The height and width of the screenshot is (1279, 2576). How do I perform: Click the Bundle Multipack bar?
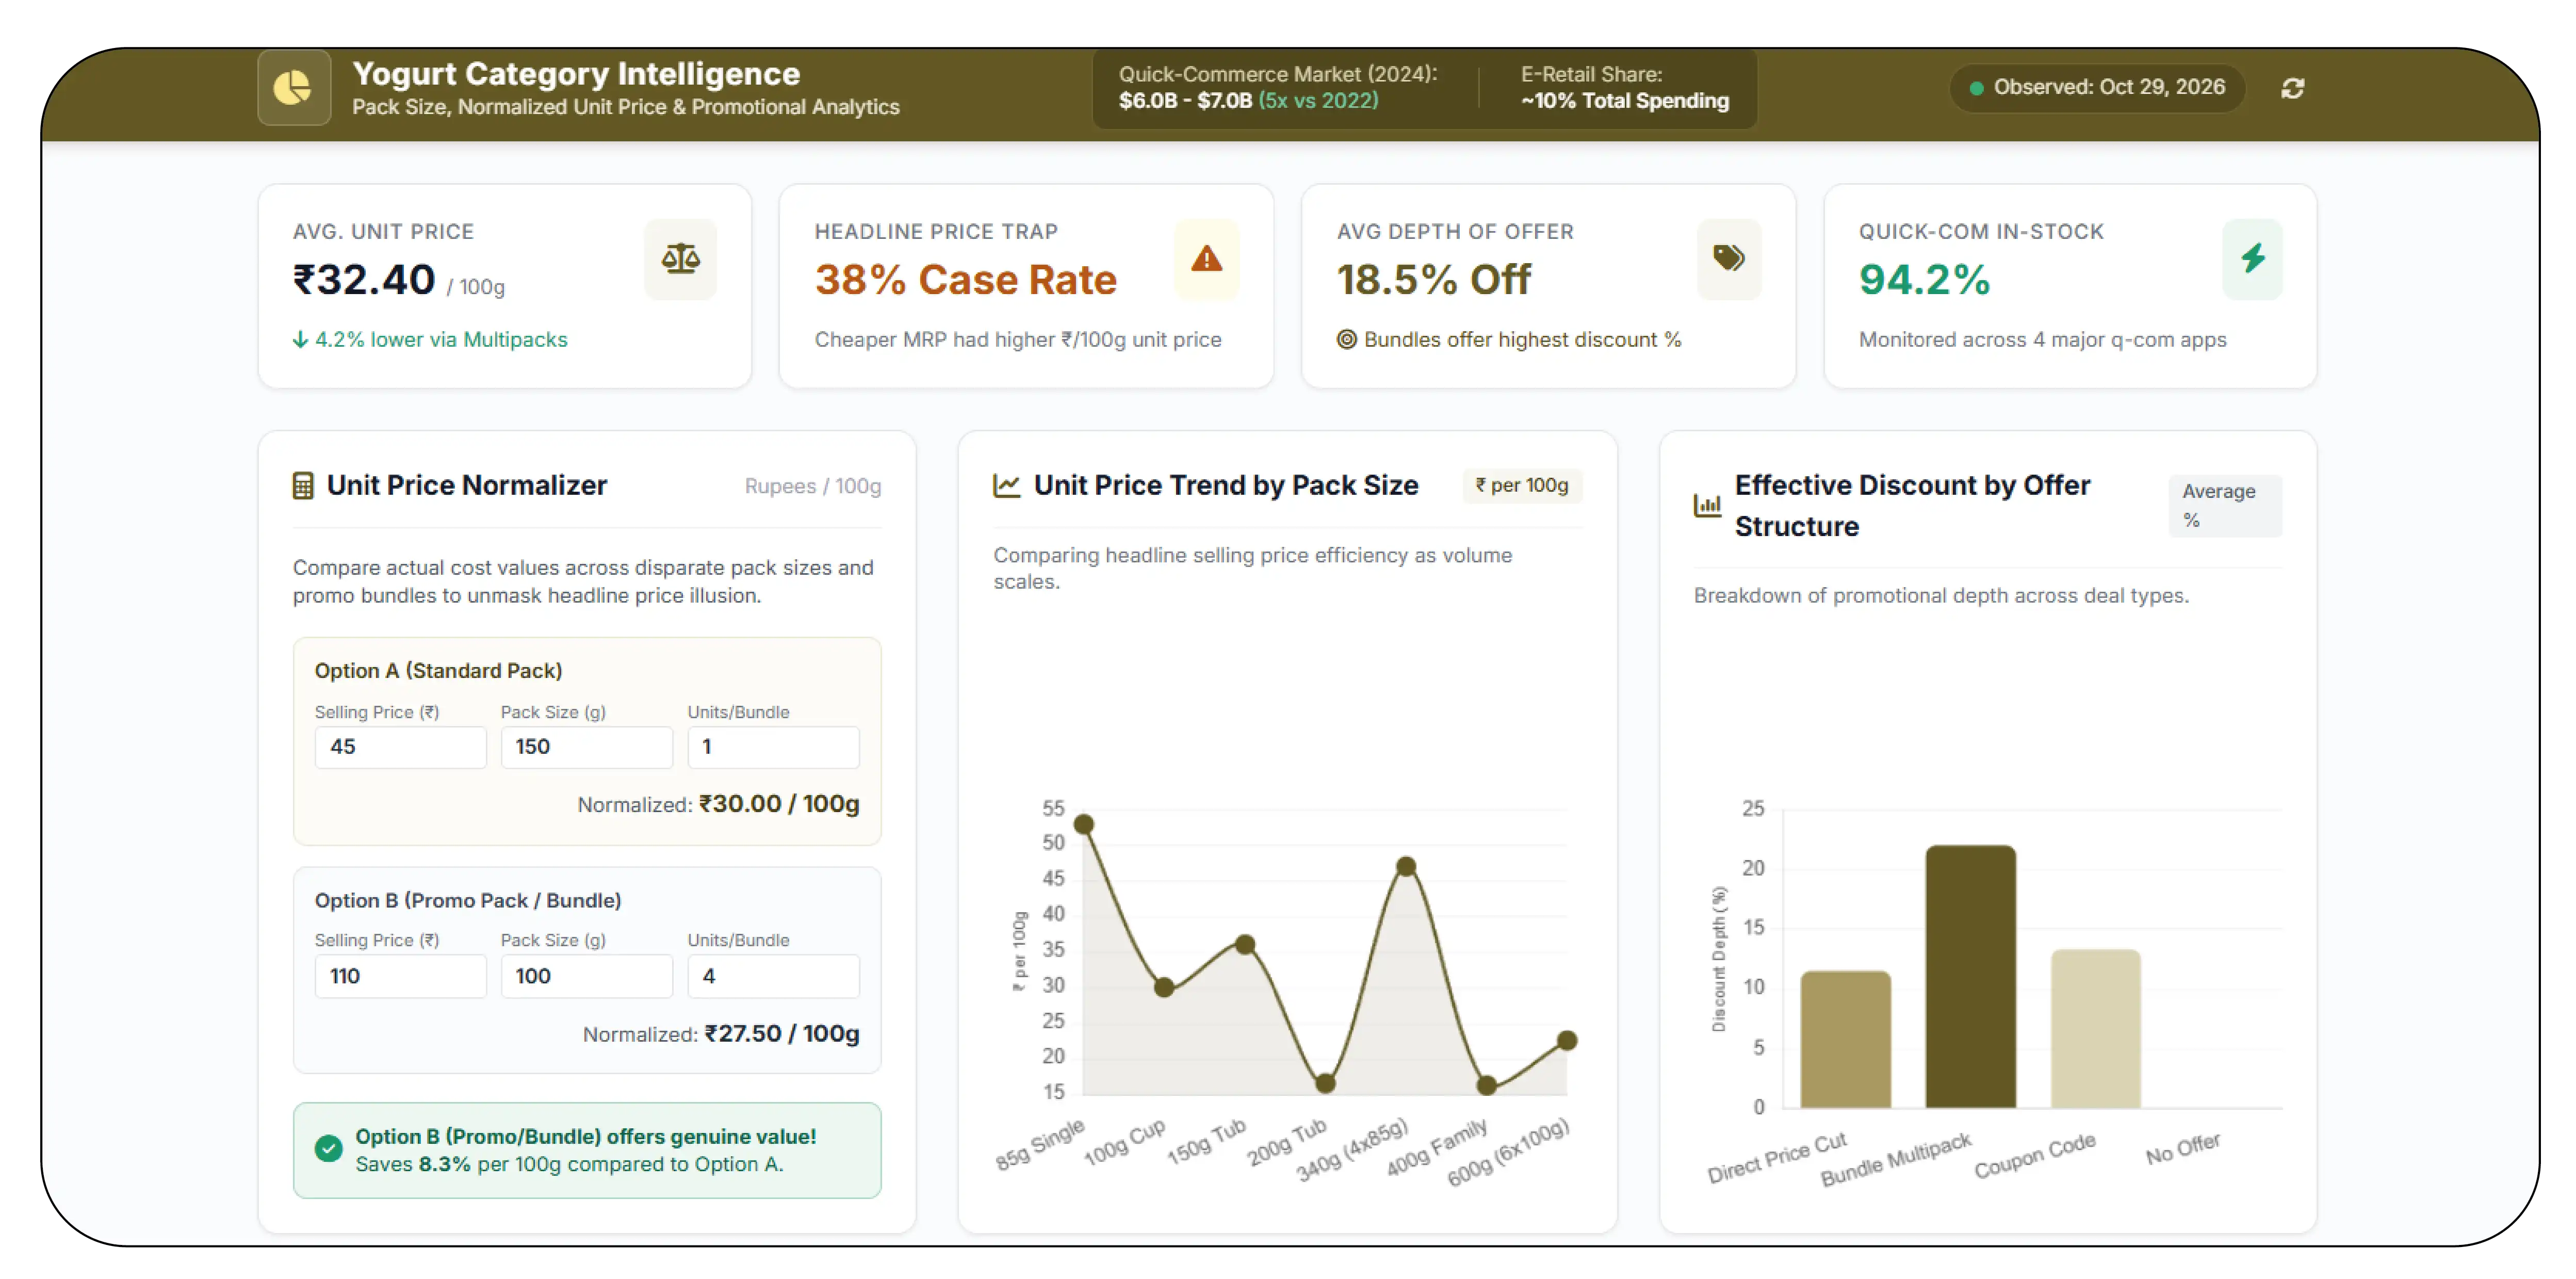(1970, 976)
